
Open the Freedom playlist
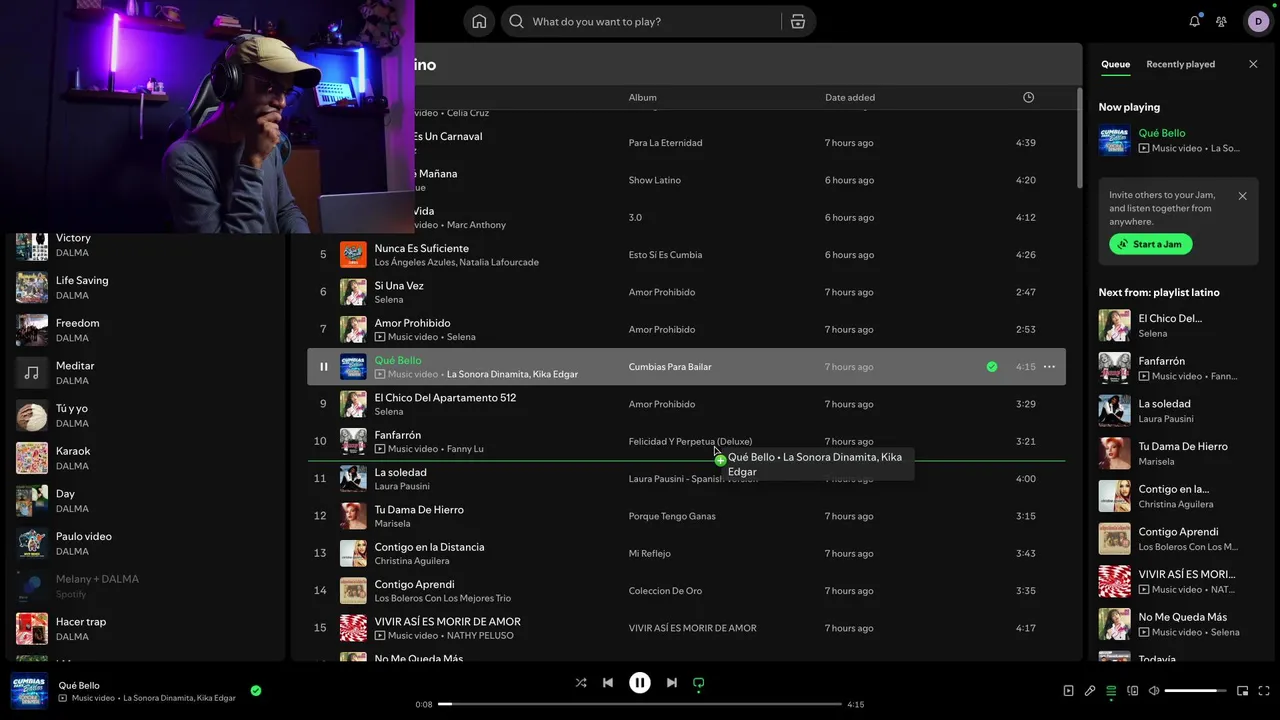coord(145,330)
